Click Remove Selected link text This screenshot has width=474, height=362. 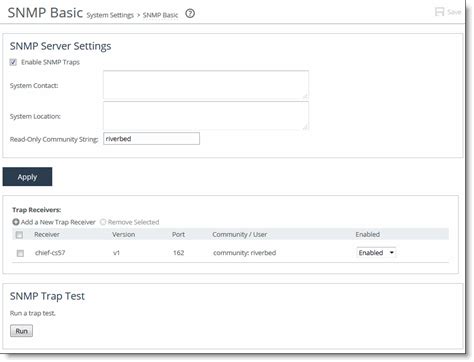click(x=133, y=222)
